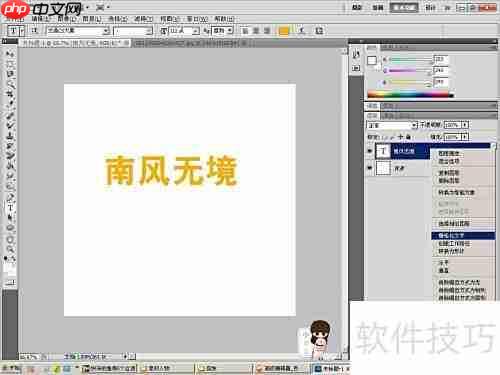Select the Pen tool
This screenshot has width=500, height=375.
(x=10, y=197)
